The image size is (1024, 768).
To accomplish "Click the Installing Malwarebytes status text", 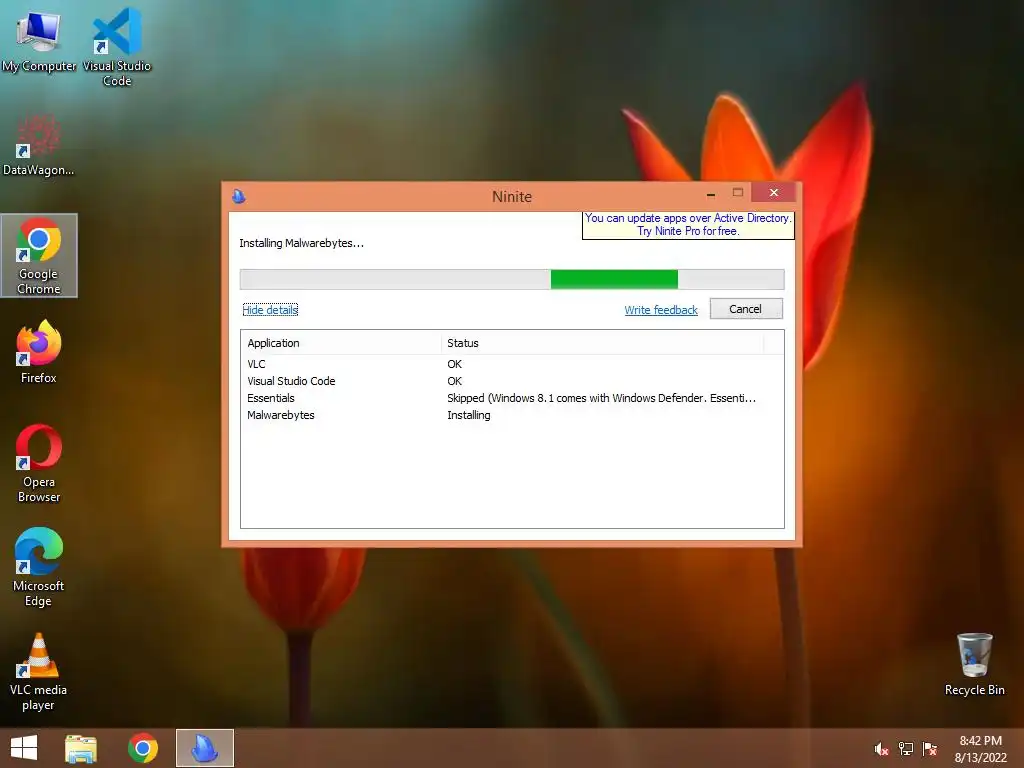I will (302, 243).
